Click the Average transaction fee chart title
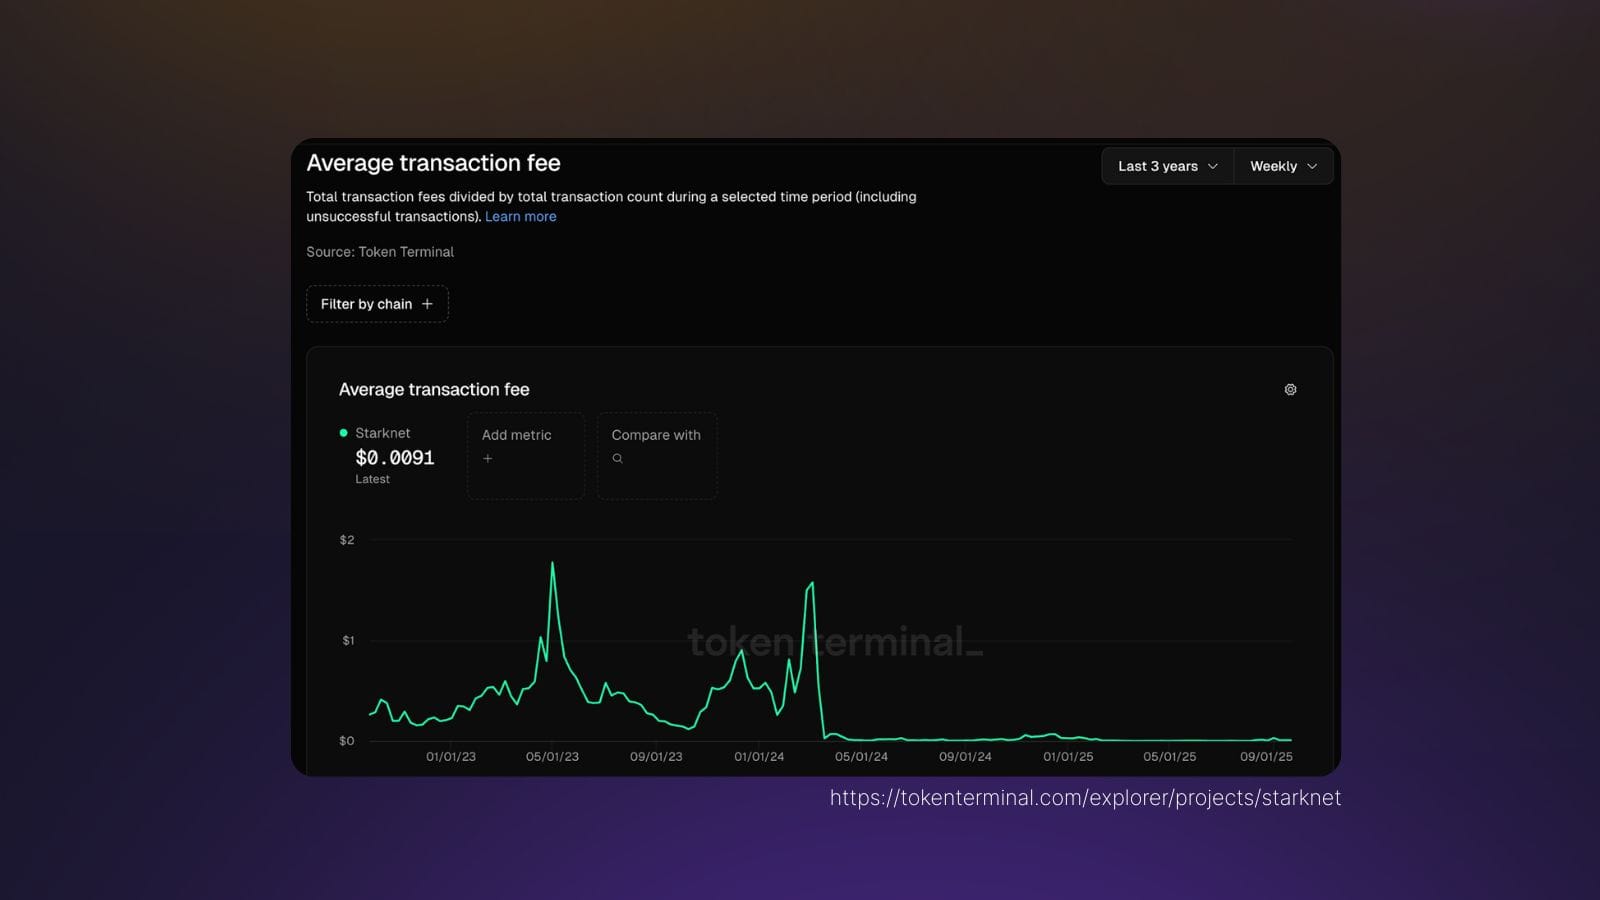Viewport: 1600px width, 900px height. (x=434, y=389)
